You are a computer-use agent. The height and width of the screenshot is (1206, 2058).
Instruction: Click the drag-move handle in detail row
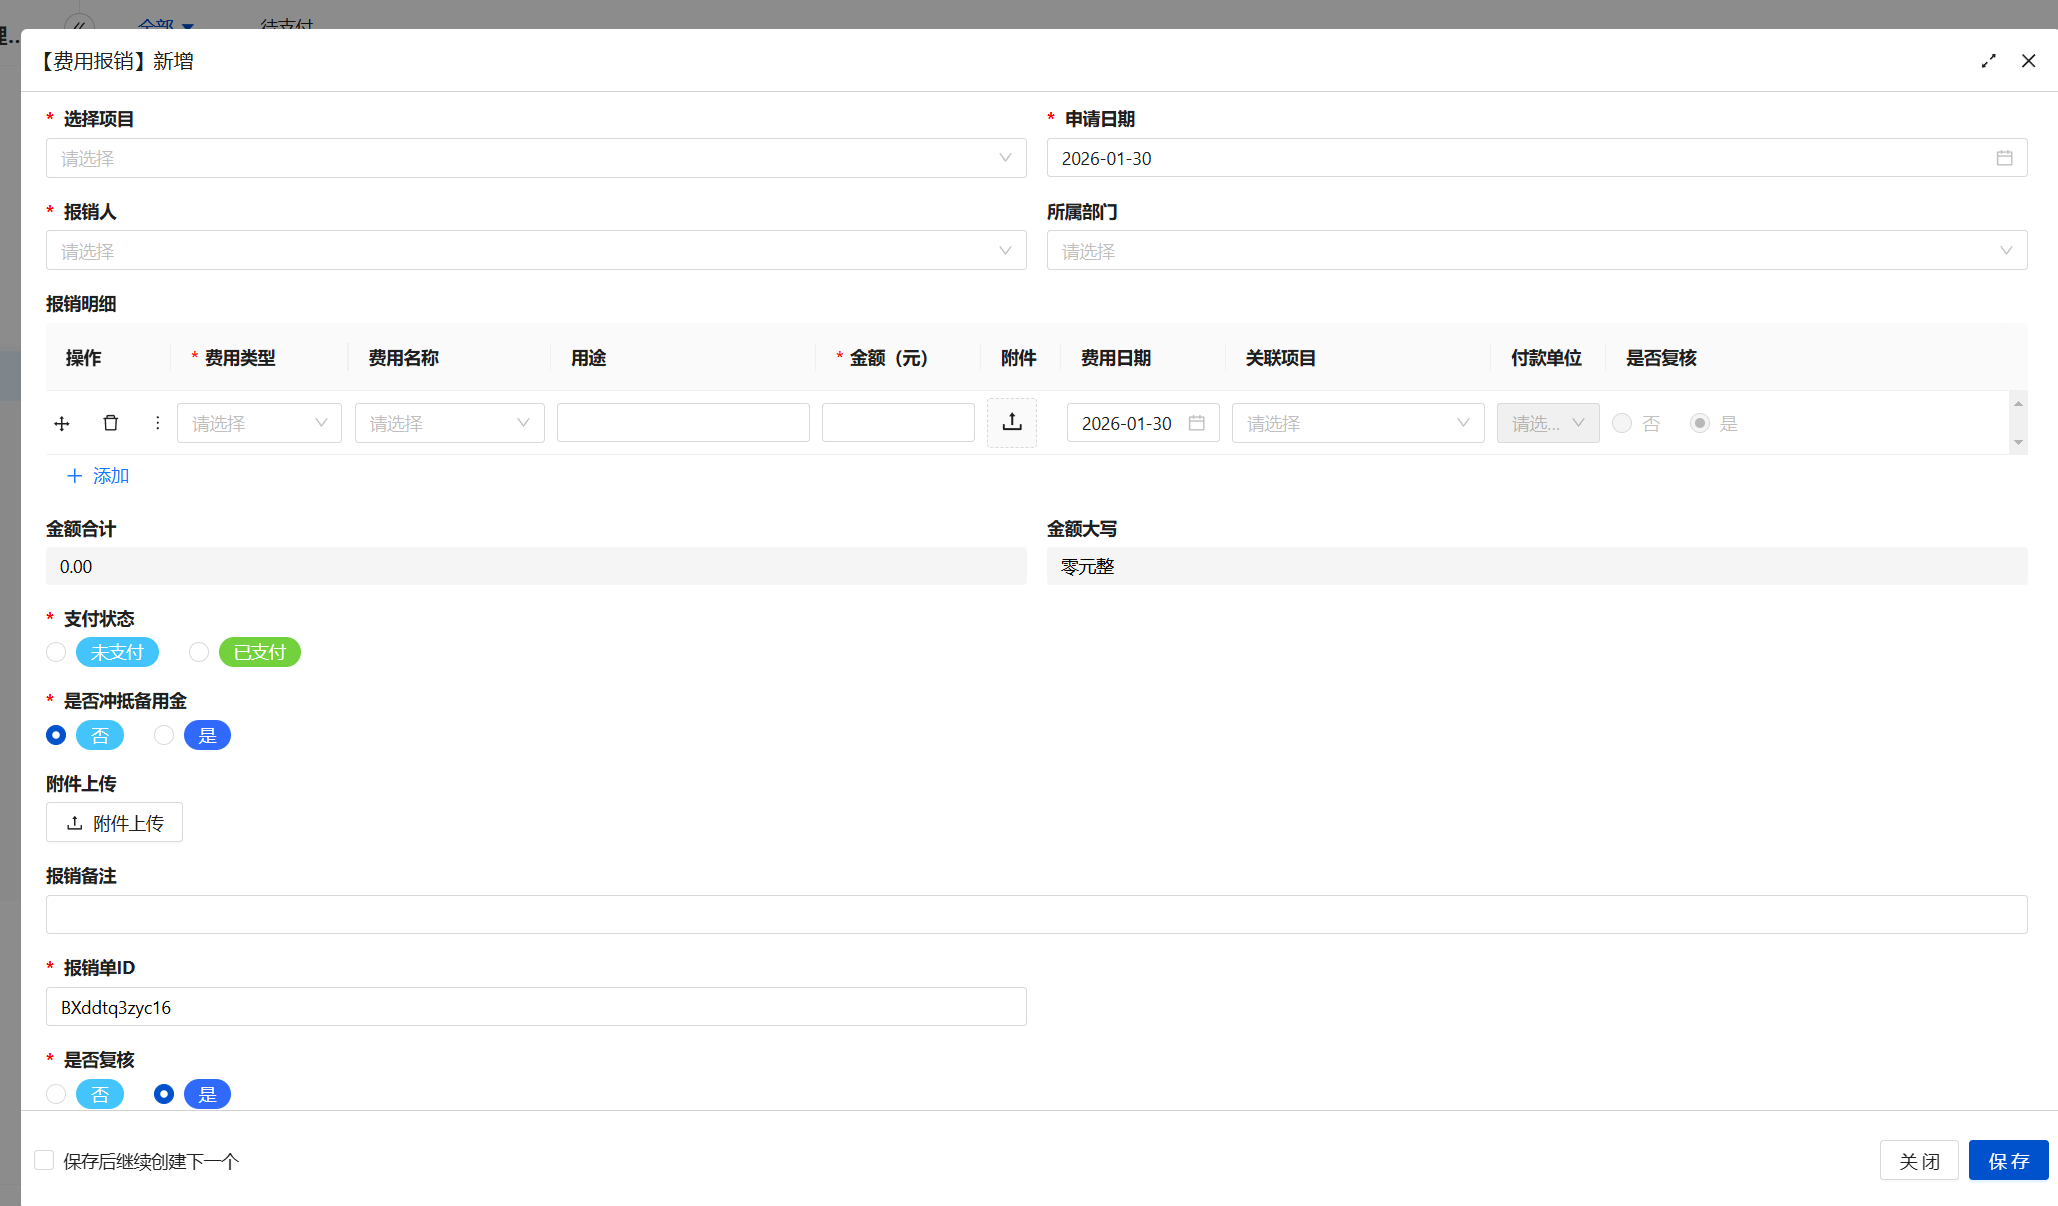pos(62,423)
